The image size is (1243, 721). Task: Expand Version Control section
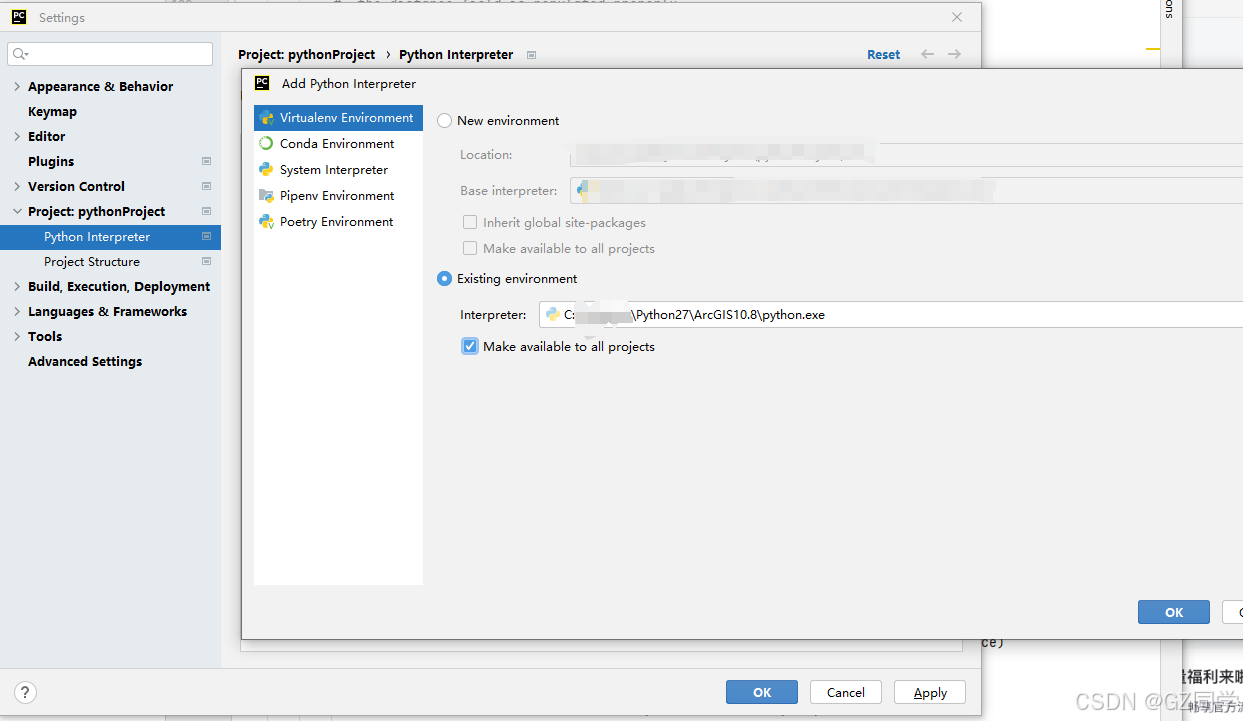point(17,187)
